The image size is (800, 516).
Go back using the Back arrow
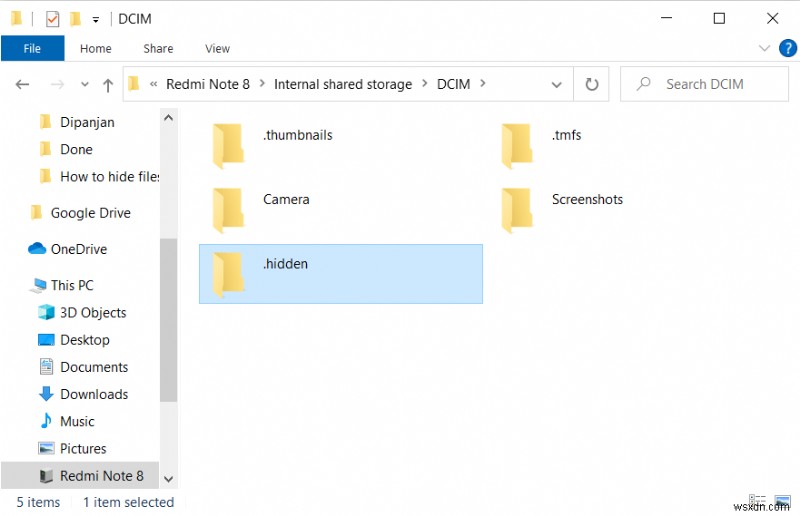pyautogui.click(x=23, y=85)
